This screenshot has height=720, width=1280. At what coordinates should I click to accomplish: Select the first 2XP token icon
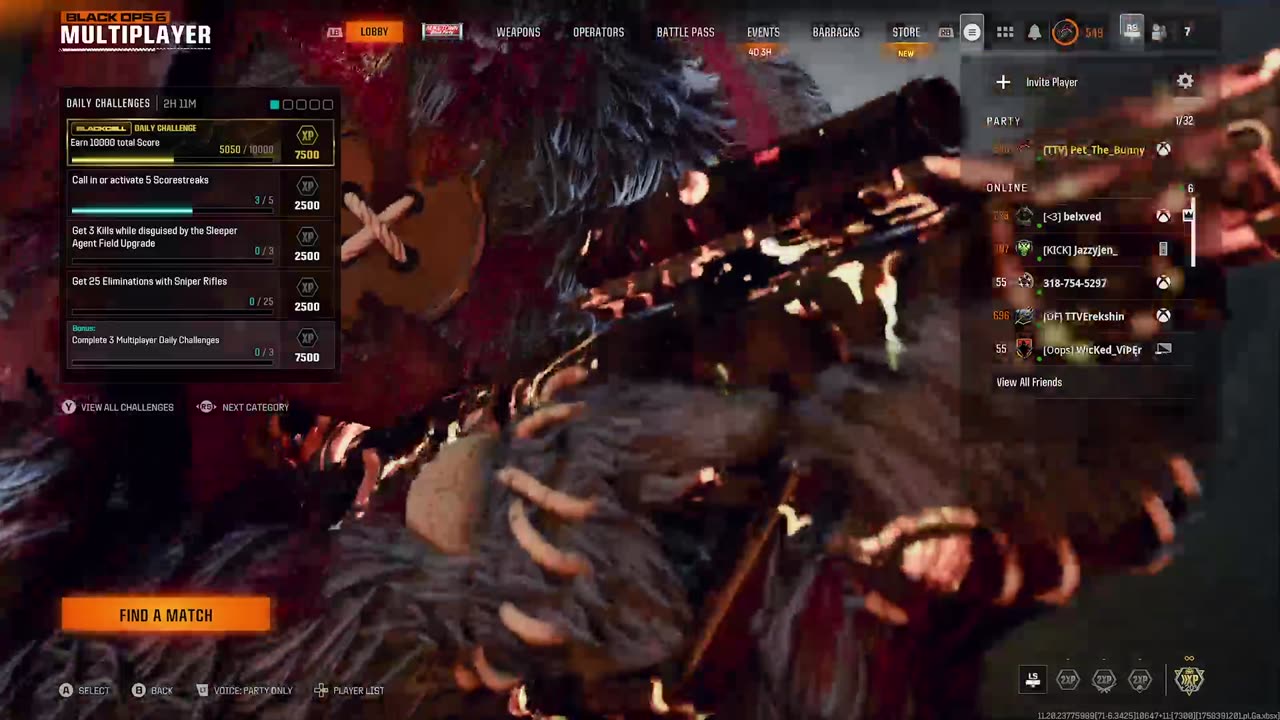1068,680
